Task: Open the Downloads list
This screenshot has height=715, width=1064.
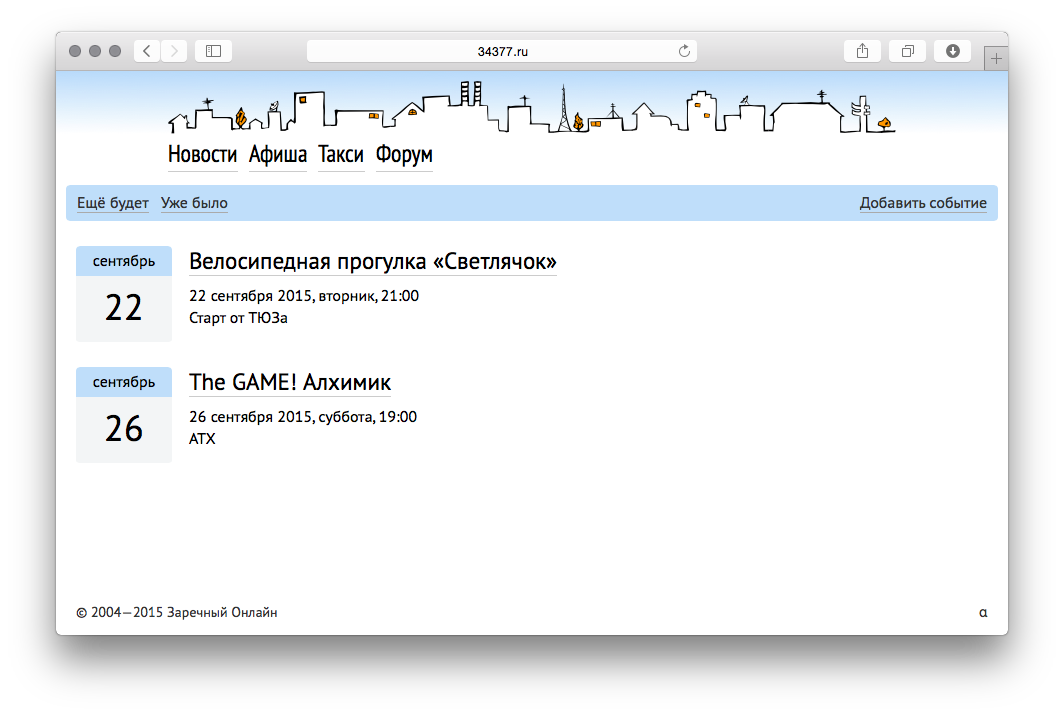Action: pyautogui.click(x=952, y=51)
